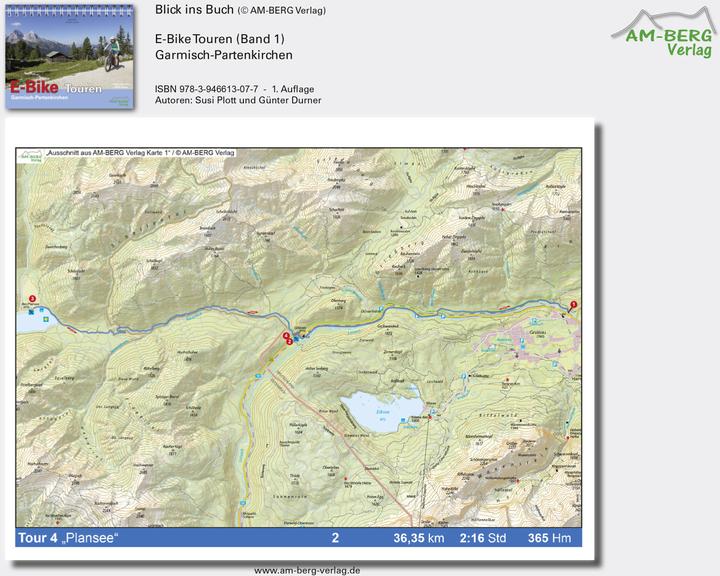Select the "Blick ins Buch" heading
720x576 pixels.
coord(194,10)
